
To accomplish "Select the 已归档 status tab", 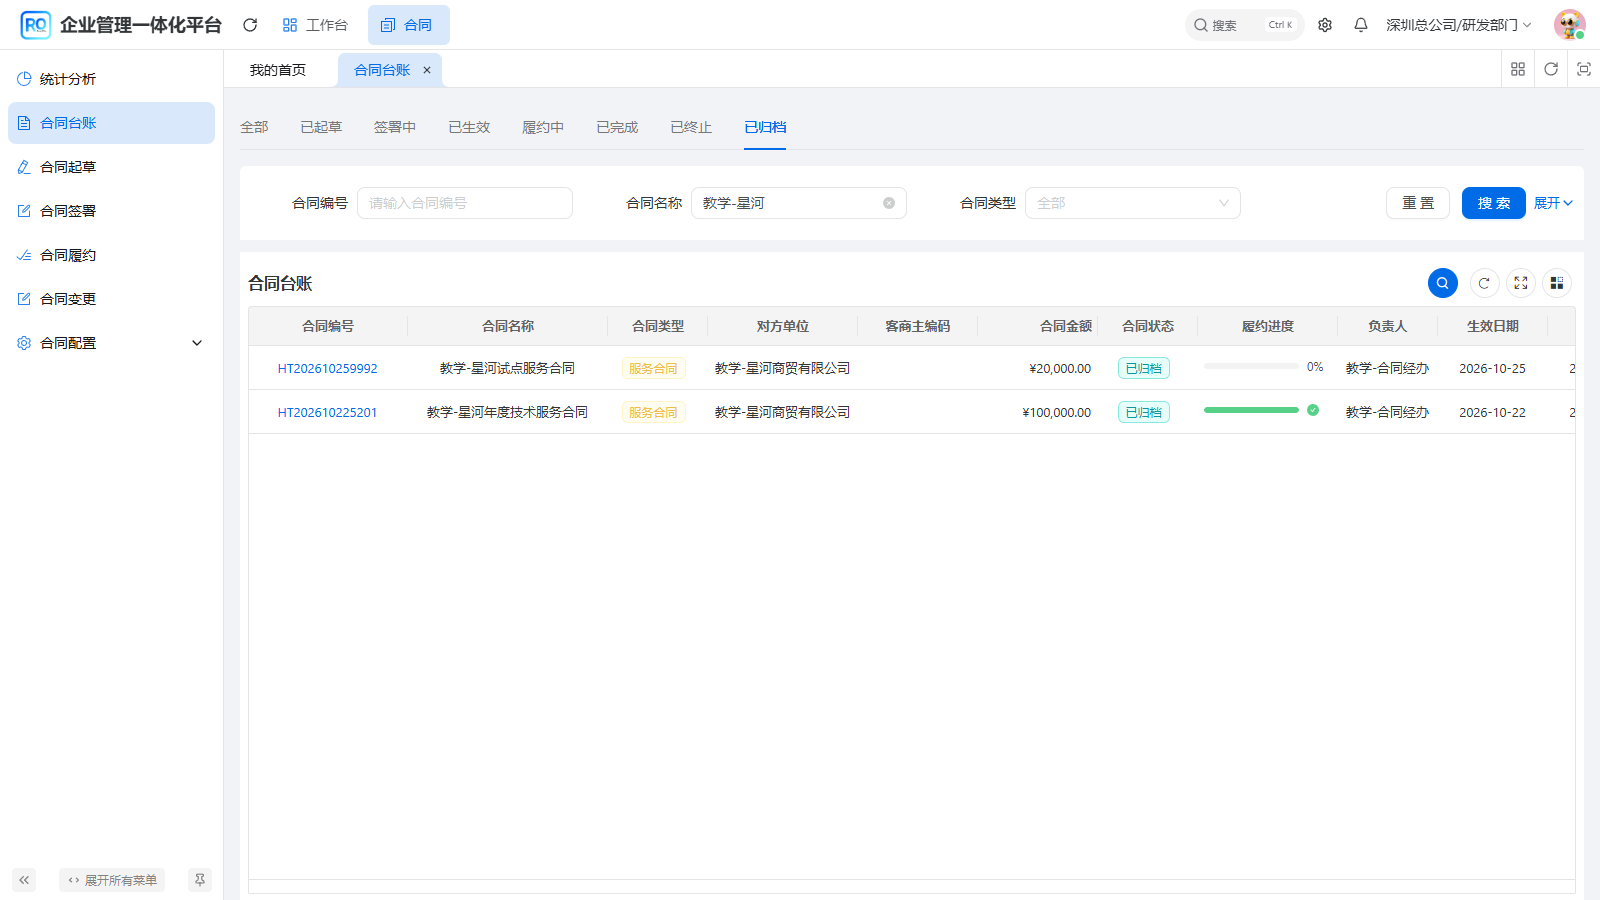I will tap(765, 127).
